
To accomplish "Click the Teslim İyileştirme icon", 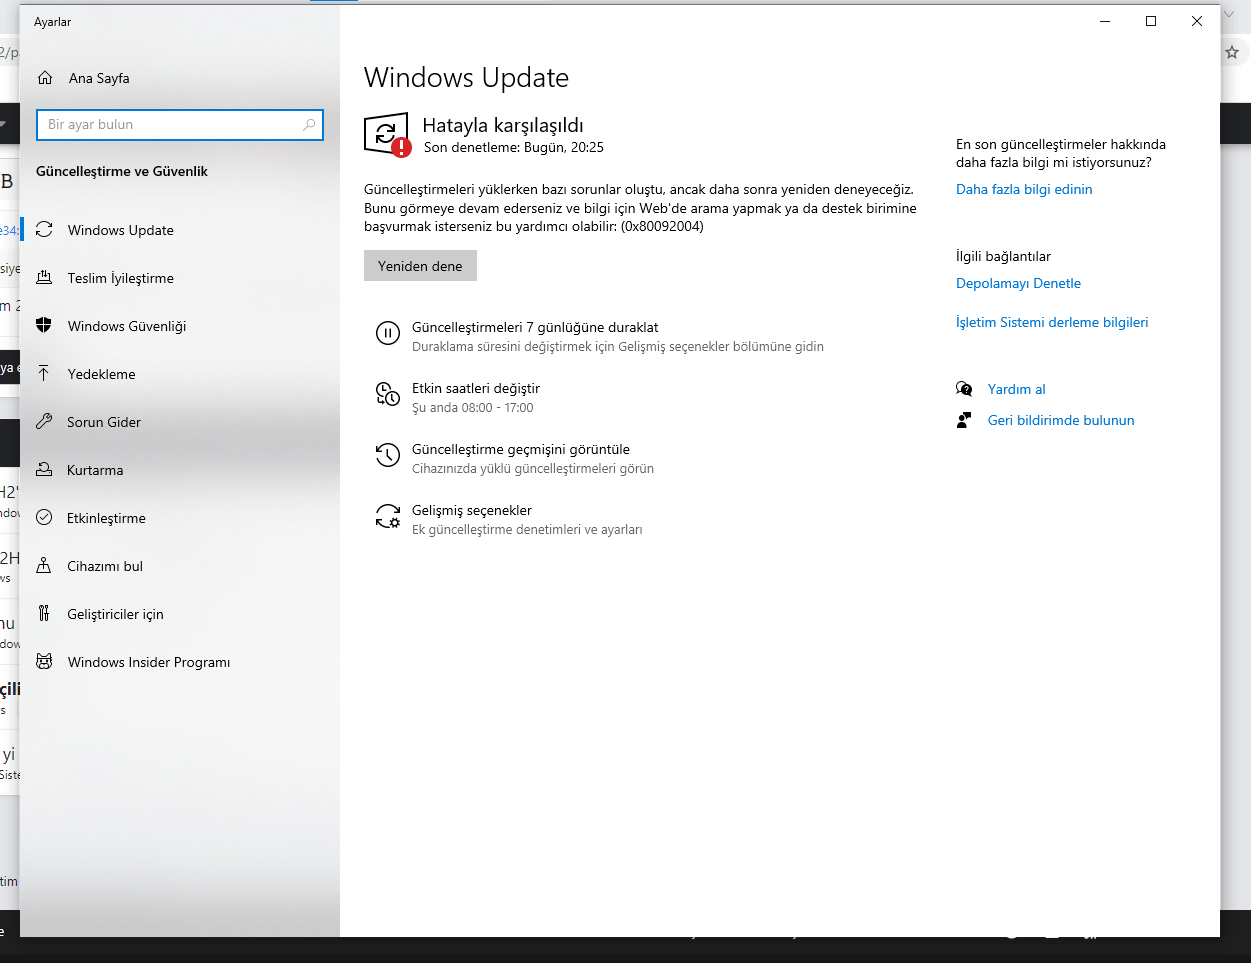I will (44, 278).
